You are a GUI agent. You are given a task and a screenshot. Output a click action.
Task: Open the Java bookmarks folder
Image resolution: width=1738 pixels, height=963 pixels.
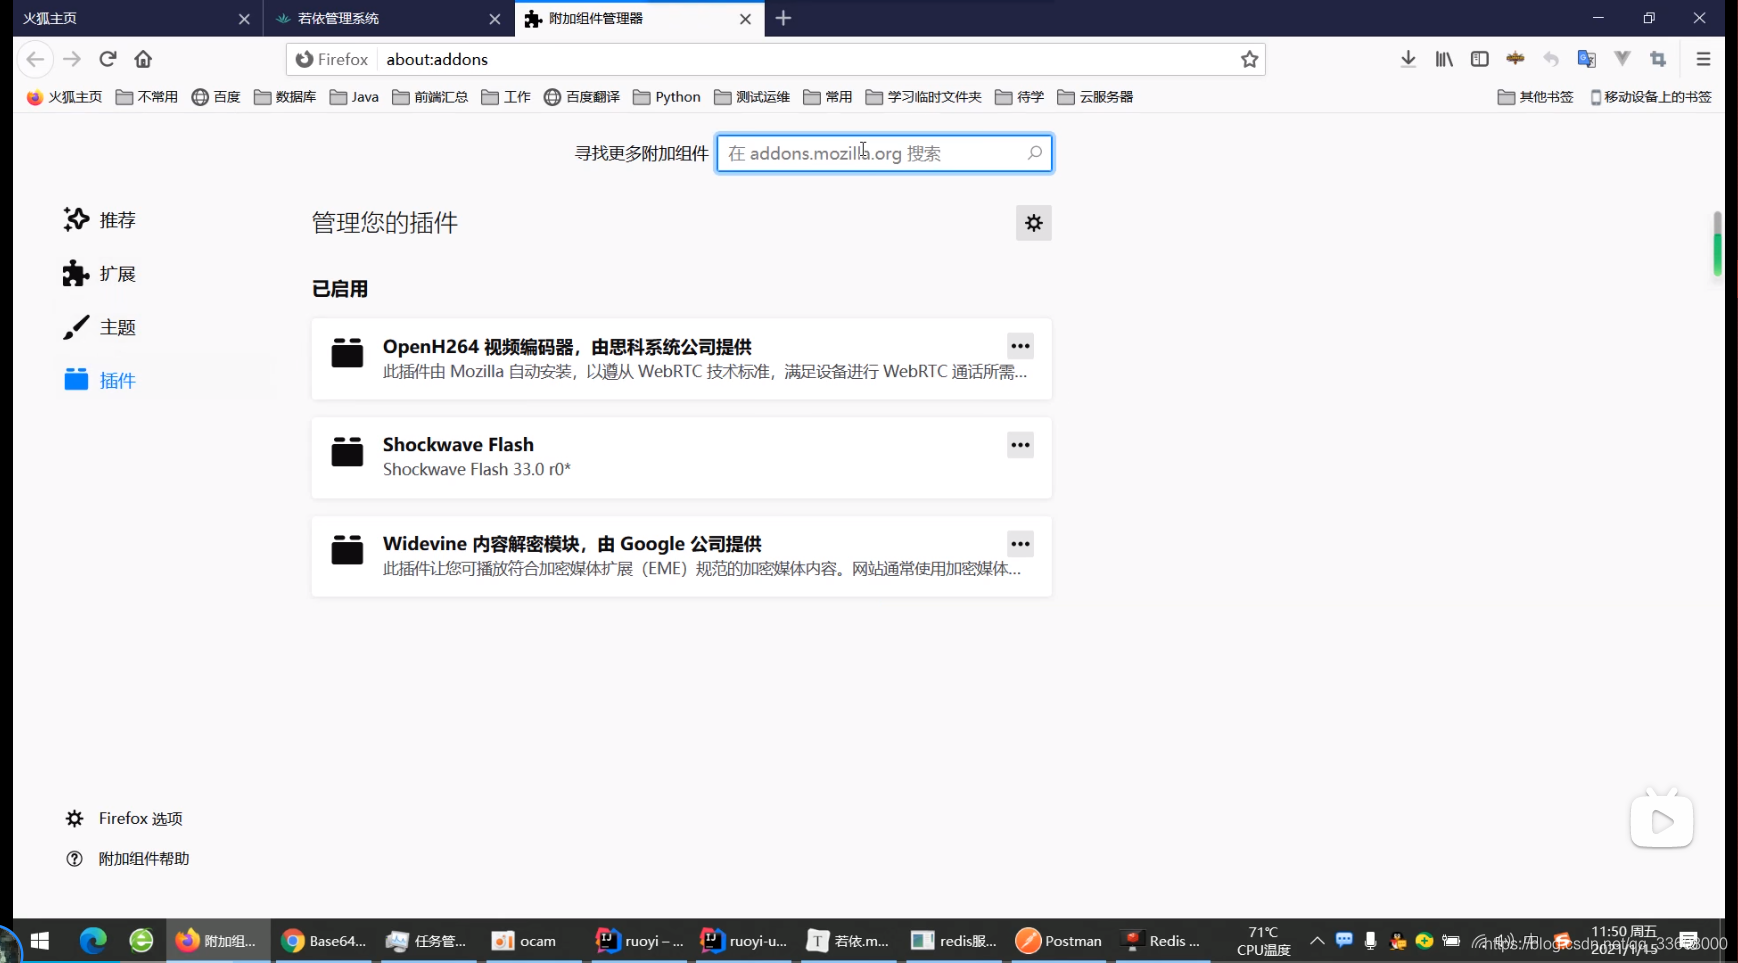355,97
